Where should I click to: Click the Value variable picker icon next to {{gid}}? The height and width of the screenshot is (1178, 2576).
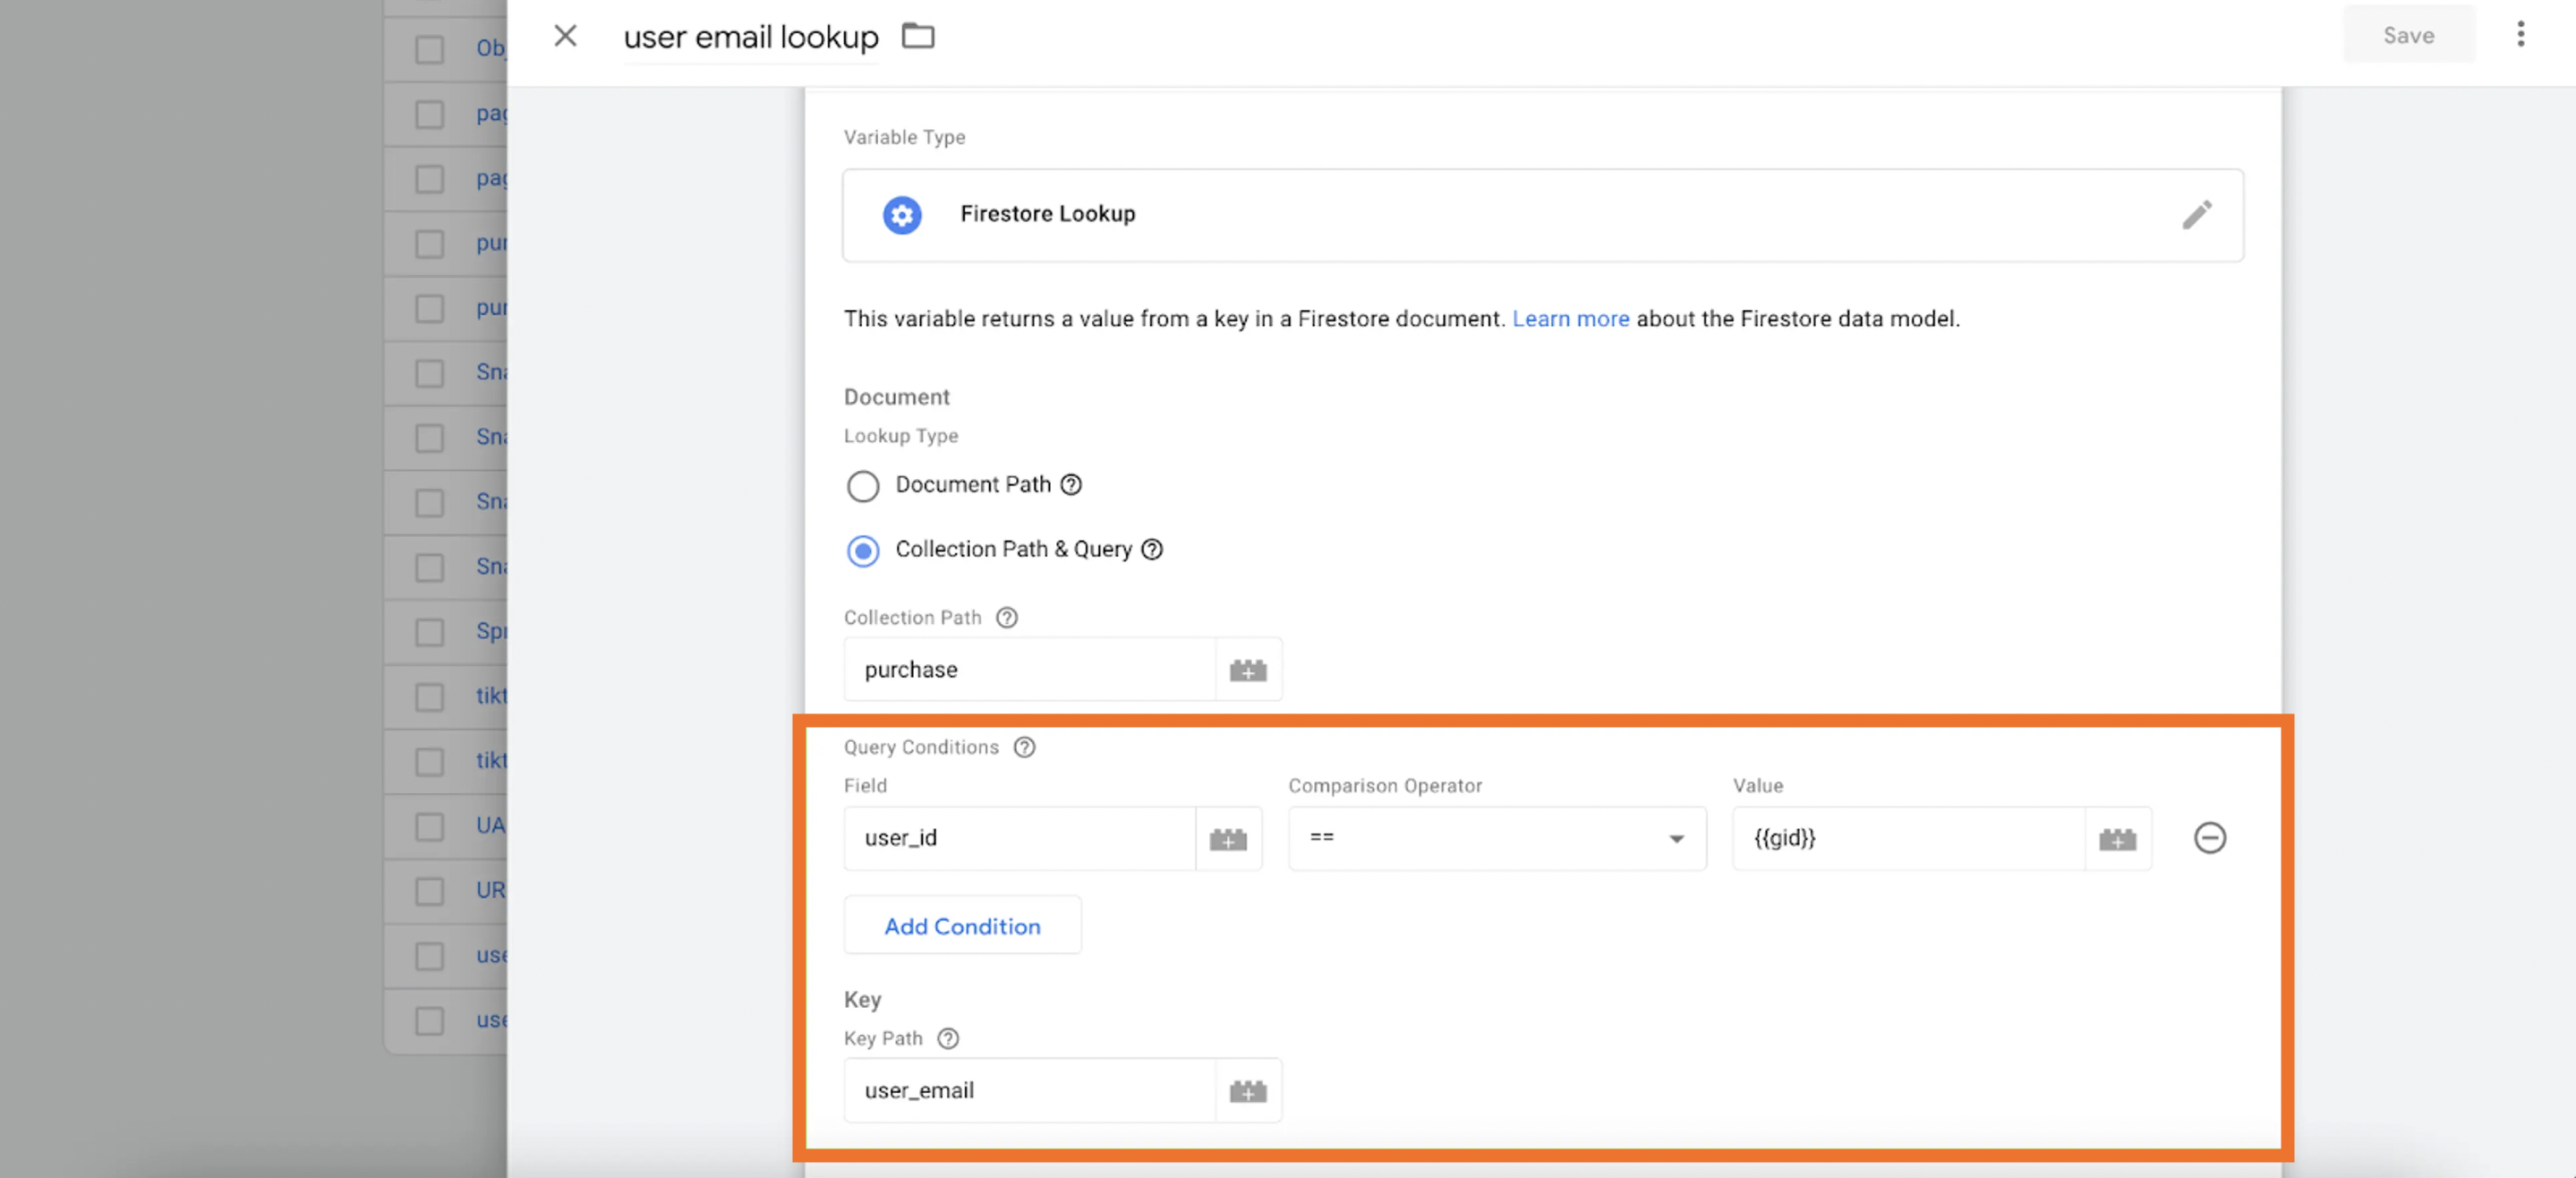pos(2120,836)
